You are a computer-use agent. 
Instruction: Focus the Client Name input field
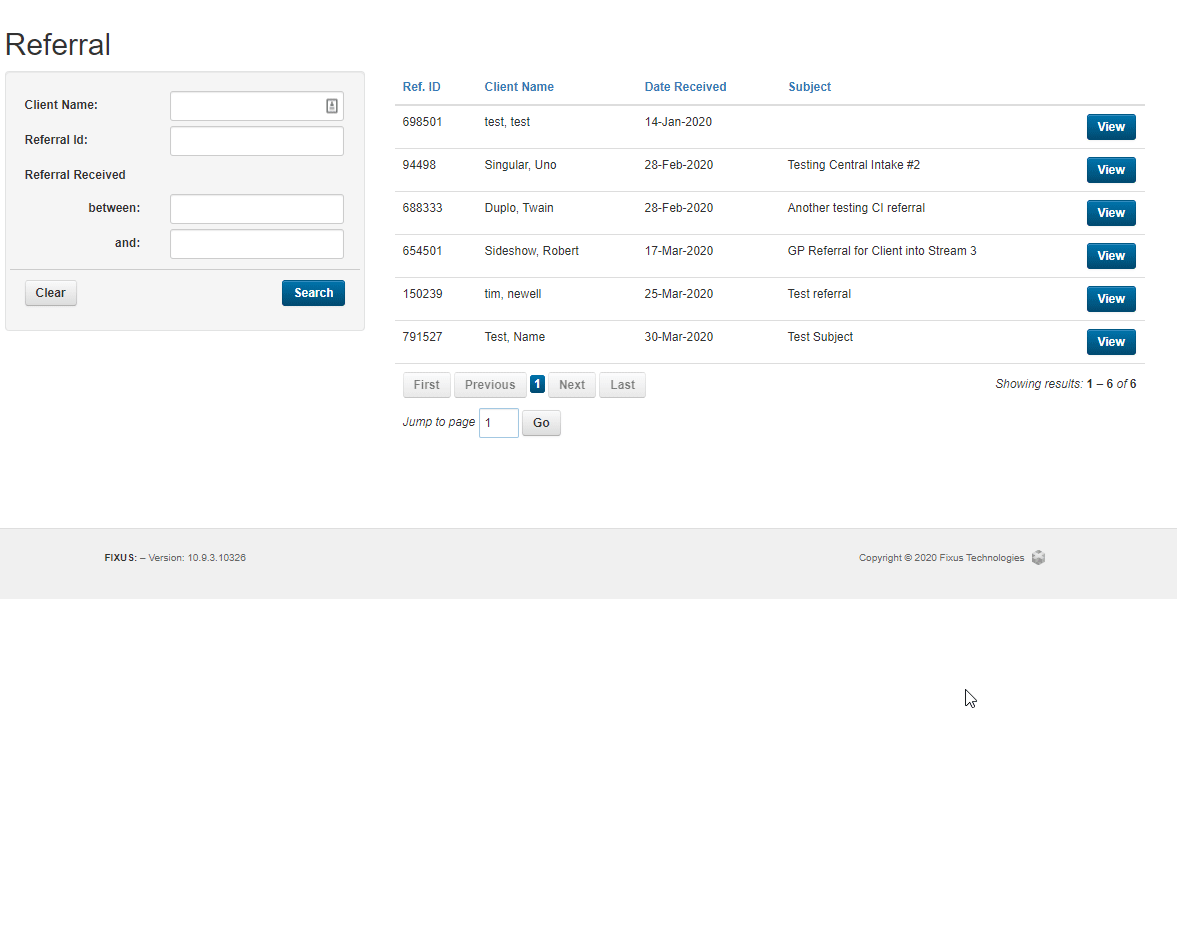tap(257, 106)
